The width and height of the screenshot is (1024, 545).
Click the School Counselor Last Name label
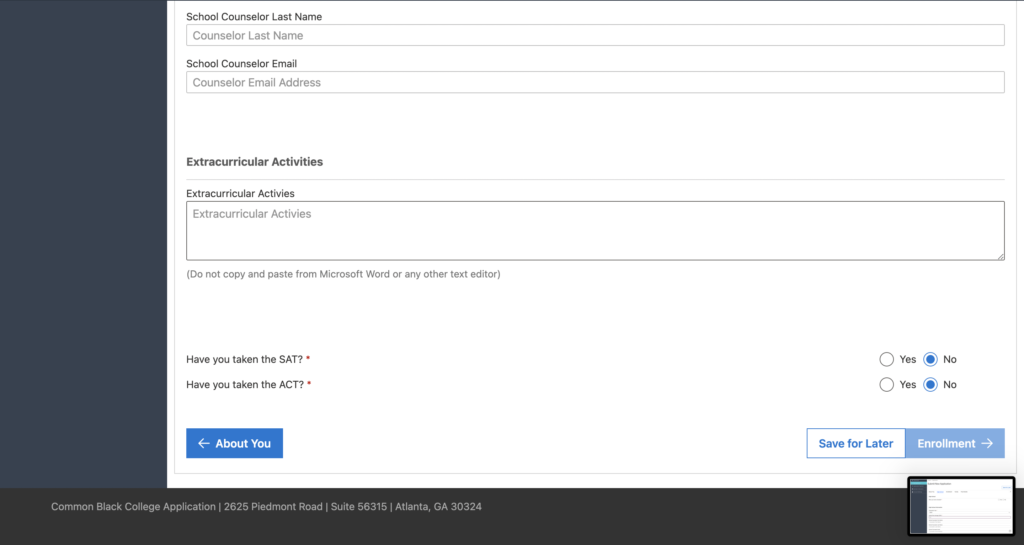click(254, 17)
